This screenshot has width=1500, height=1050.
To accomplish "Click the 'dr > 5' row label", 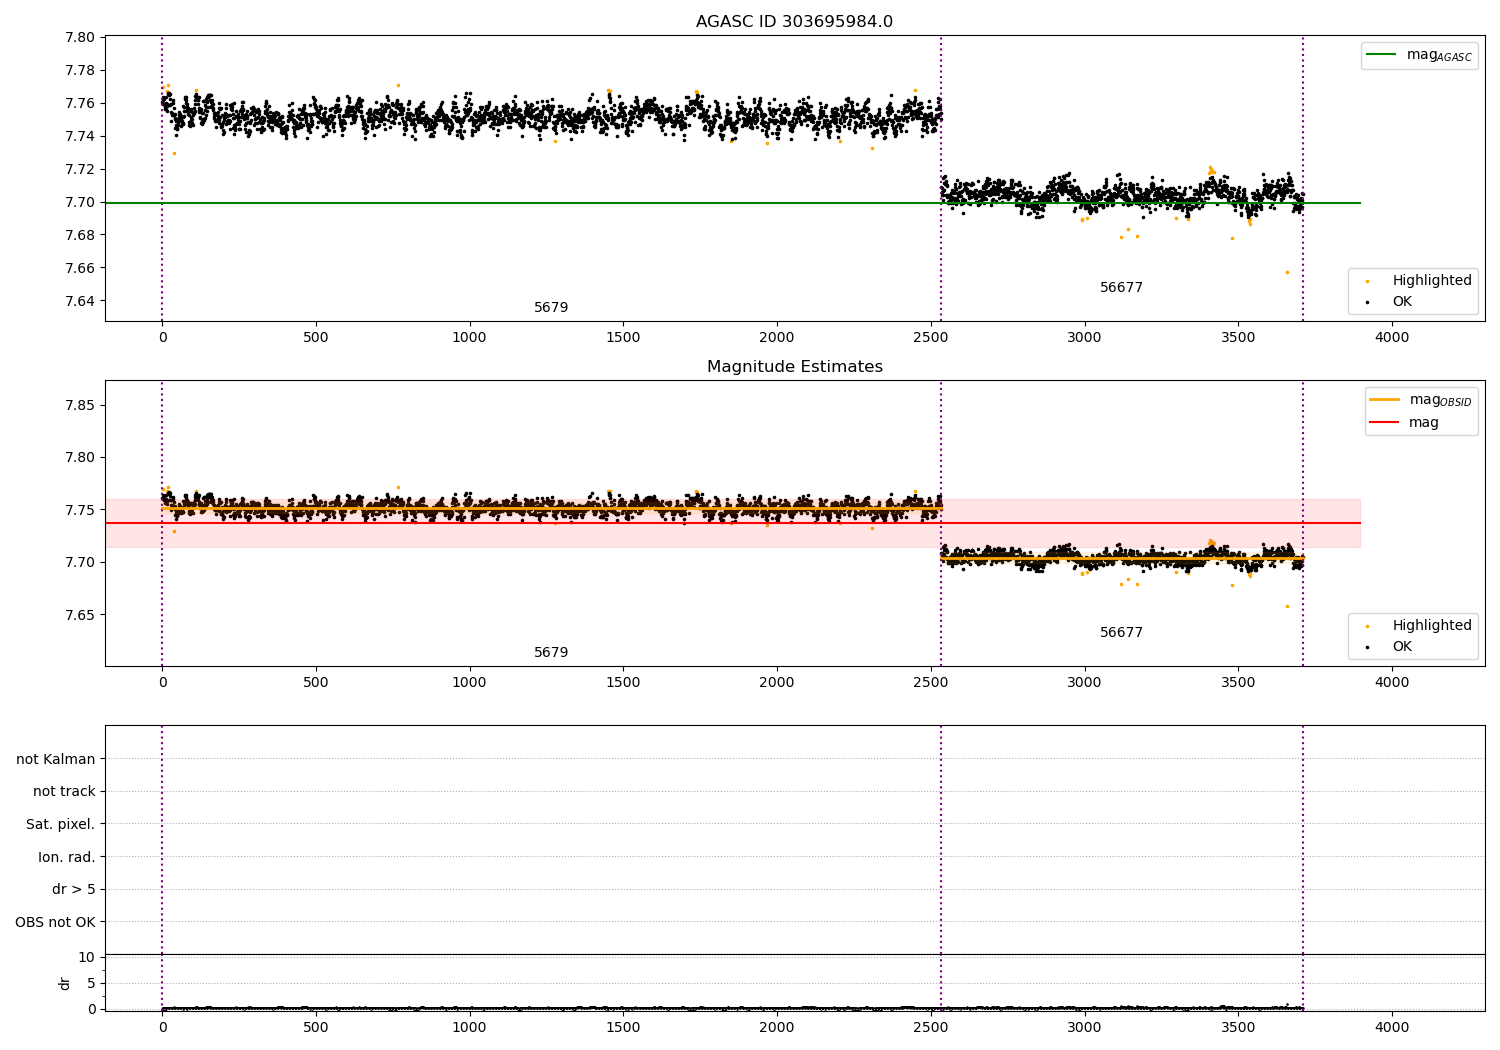I will point(74,889).
